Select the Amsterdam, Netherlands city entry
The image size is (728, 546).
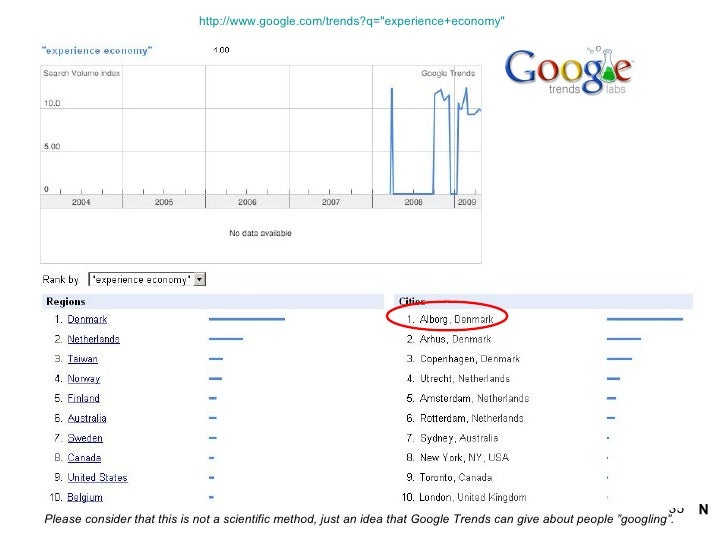474,398
